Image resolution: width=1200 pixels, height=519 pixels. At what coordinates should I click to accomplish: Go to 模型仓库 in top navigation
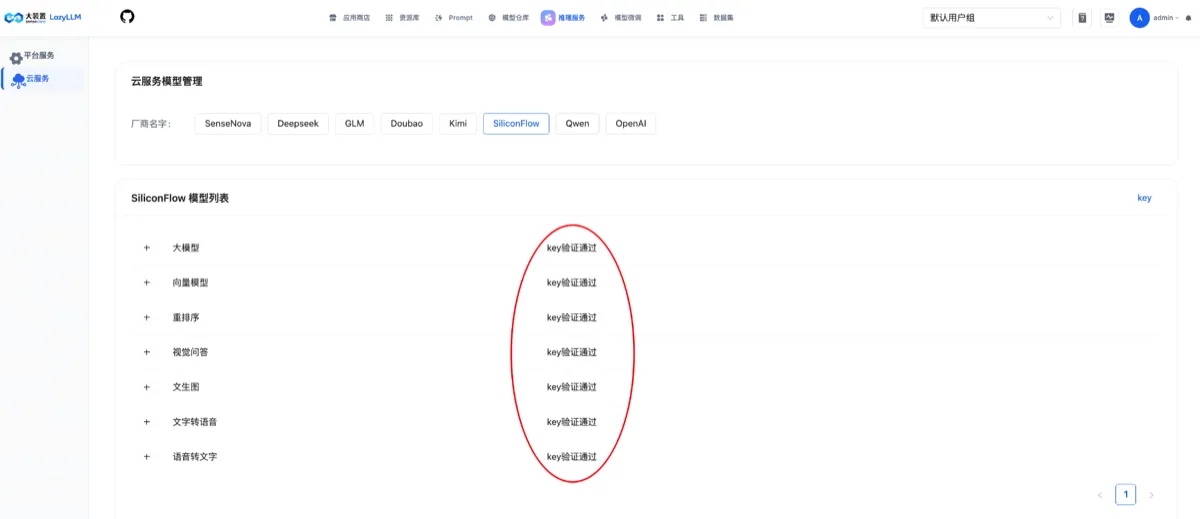coord(509,18)
